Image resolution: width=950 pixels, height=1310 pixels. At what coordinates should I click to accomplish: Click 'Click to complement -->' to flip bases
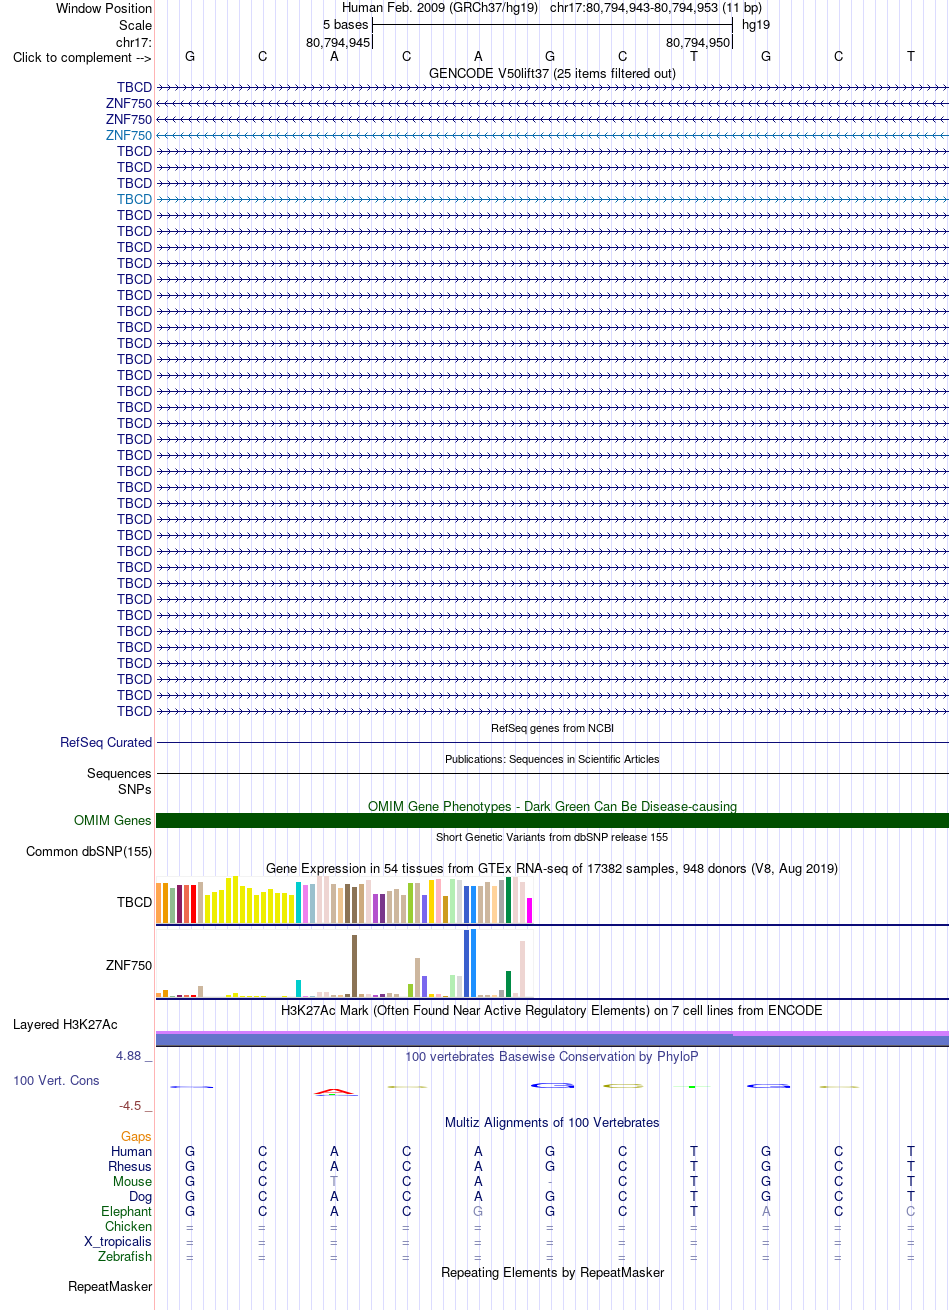[82, 57]
